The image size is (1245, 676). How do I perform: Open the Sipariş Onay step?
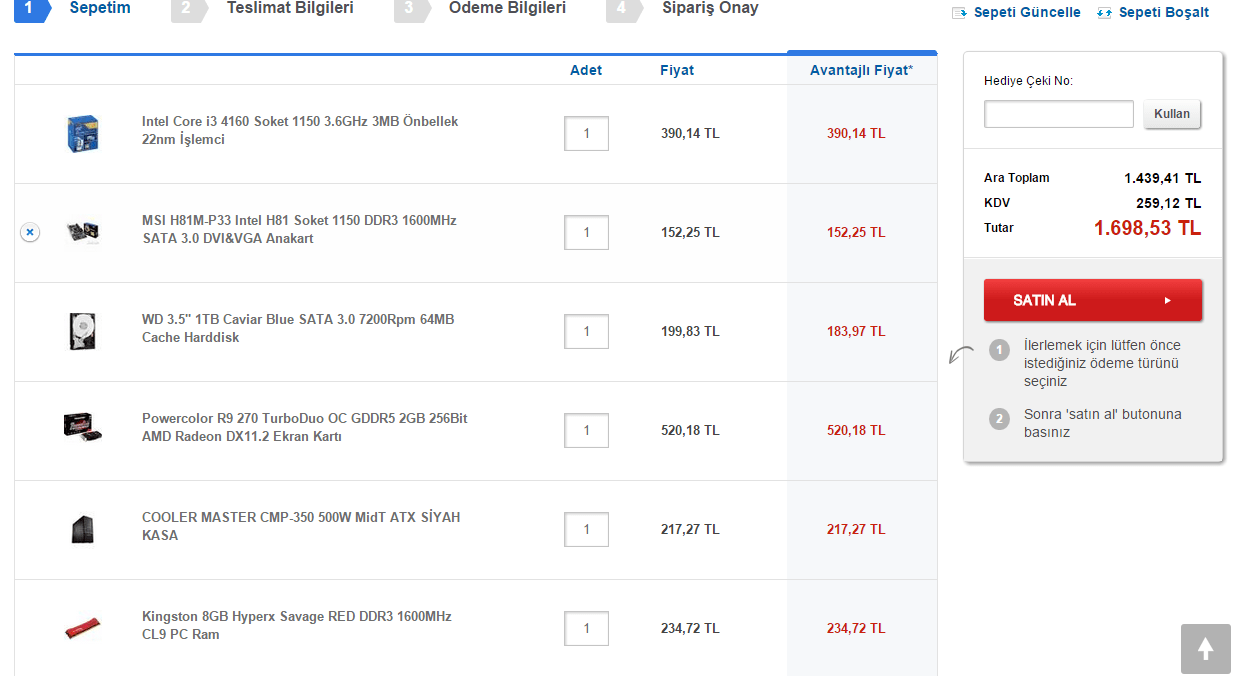point(710,8)
